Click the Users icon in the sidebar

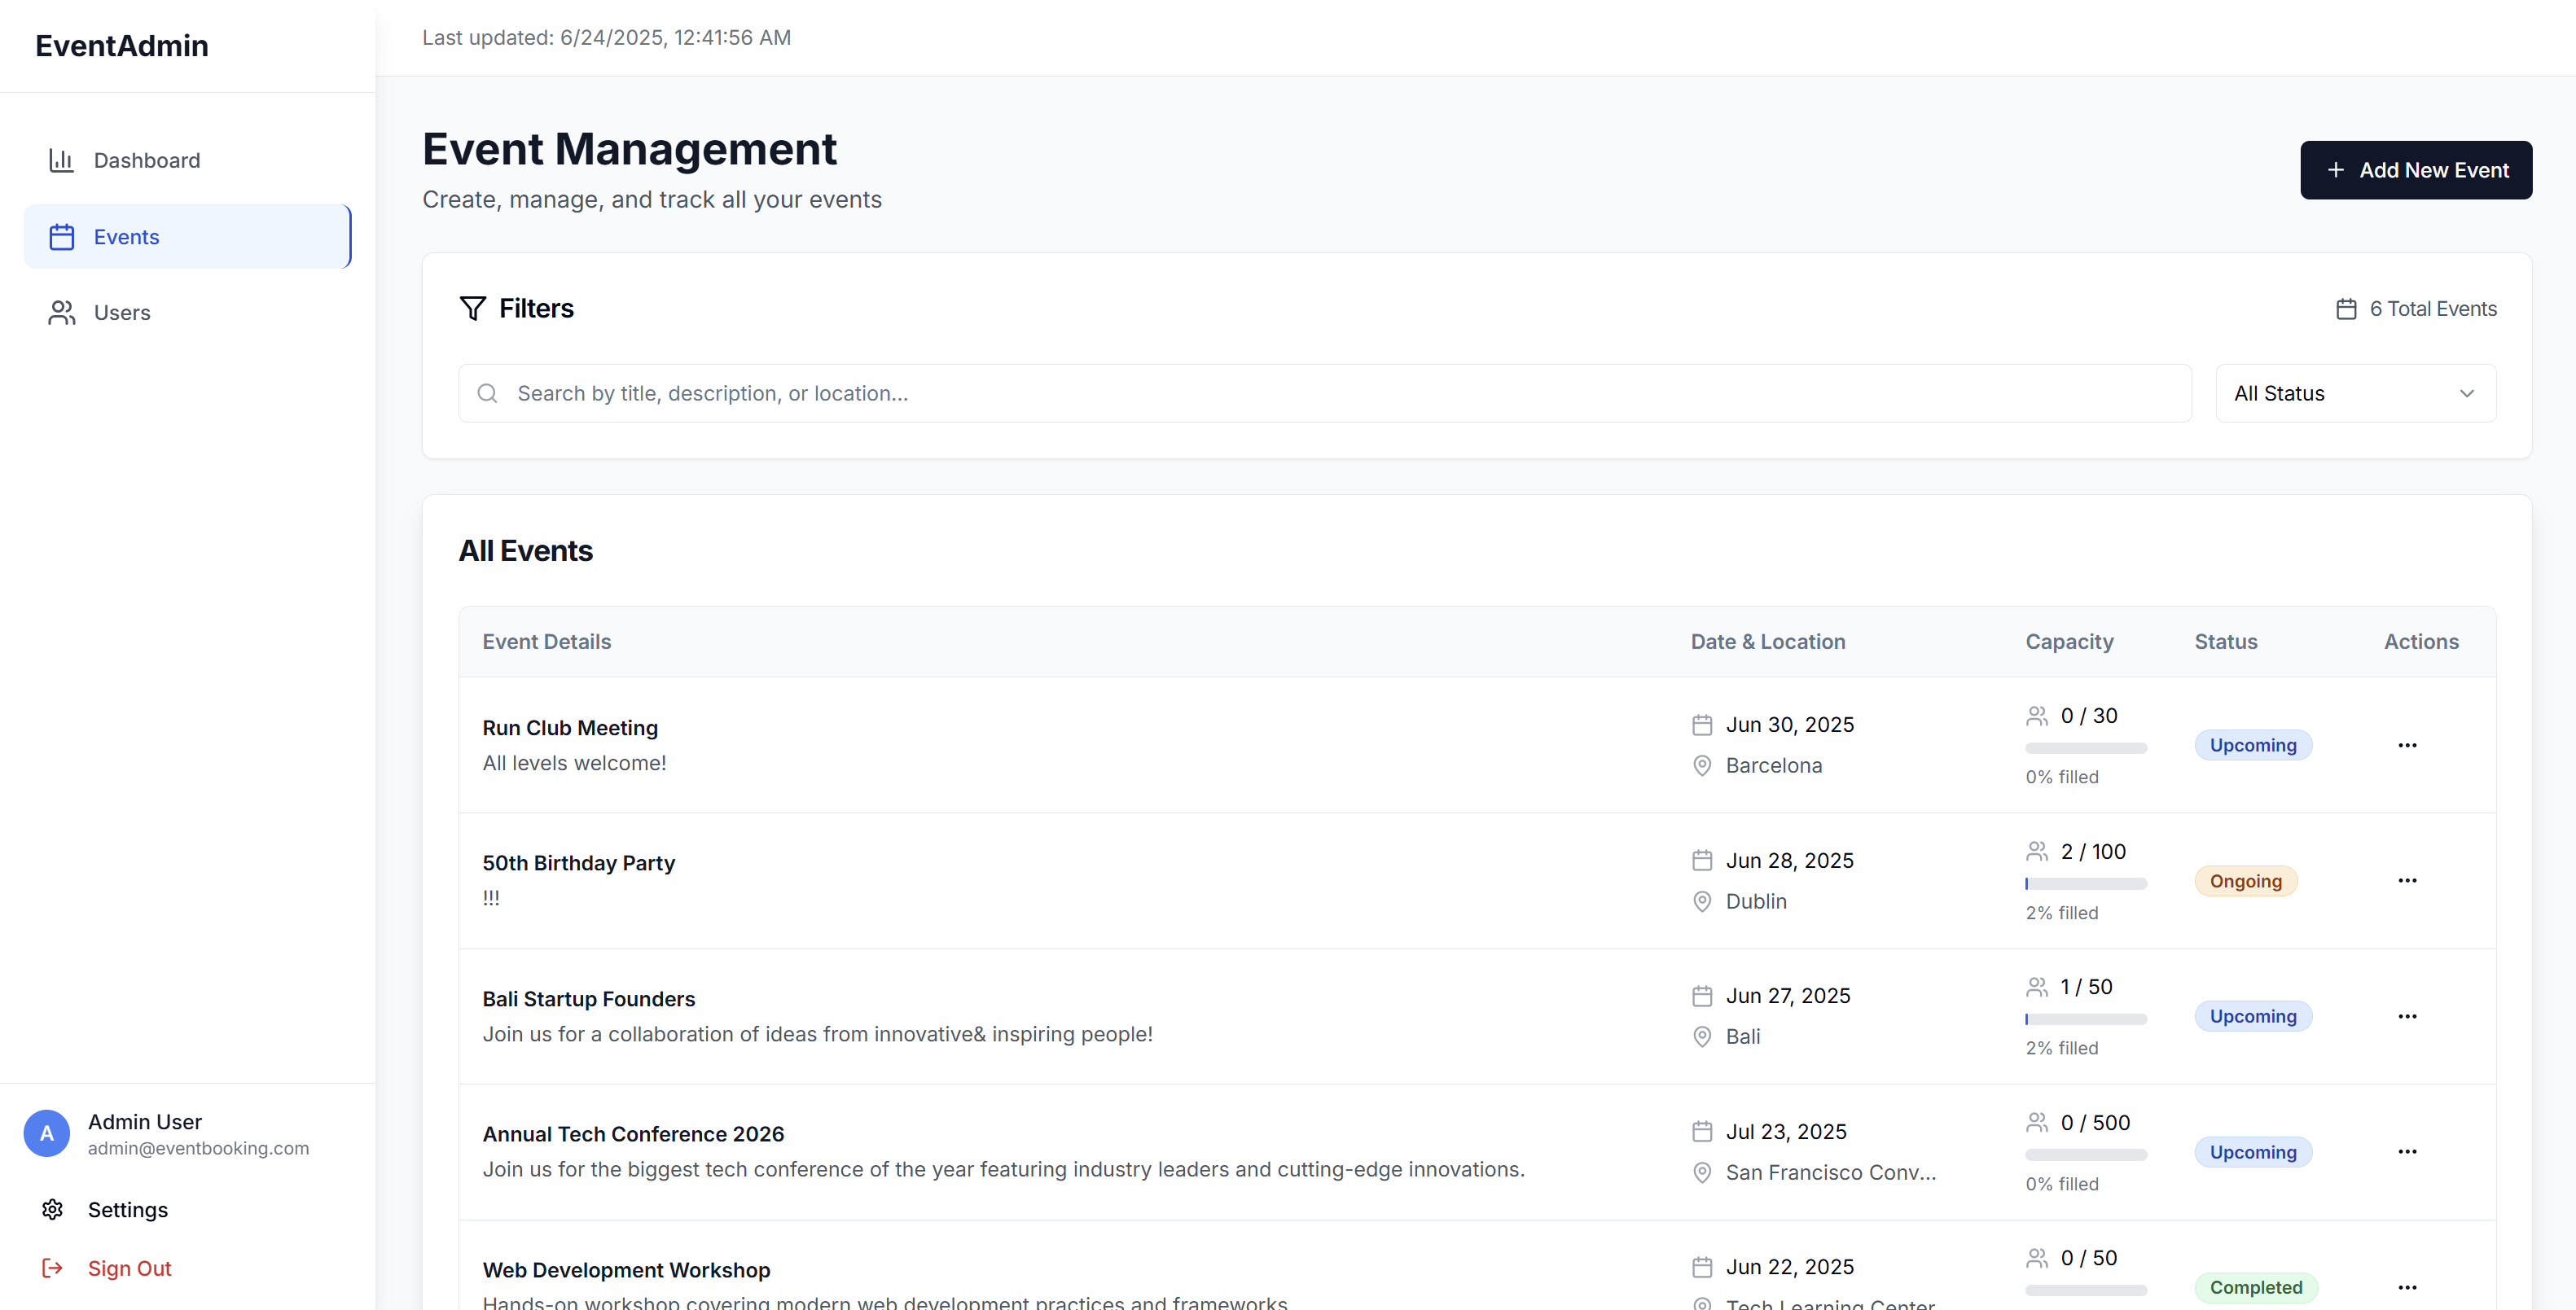pos(61,312)
